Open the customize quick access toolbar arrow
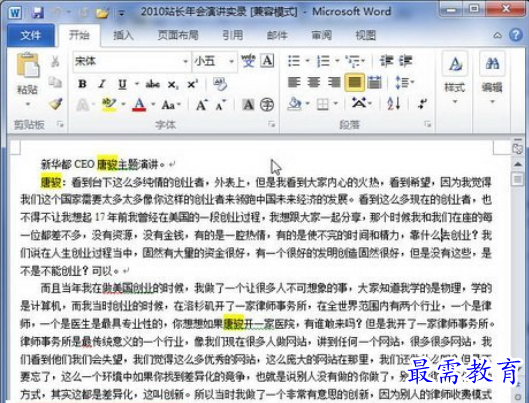529x403 pixels. (x=121, y=14)
